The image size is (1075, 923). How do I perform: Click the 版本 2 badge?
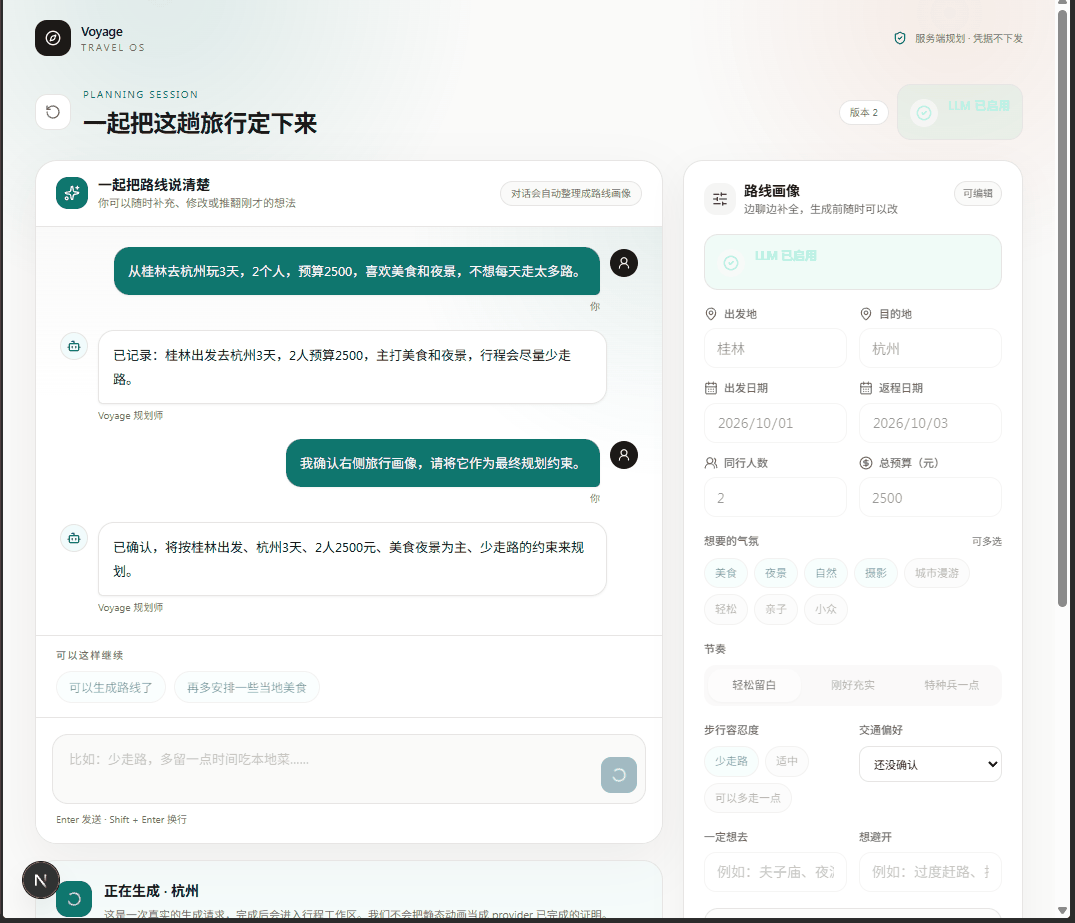pyautogui.click(x=863, y=112)
